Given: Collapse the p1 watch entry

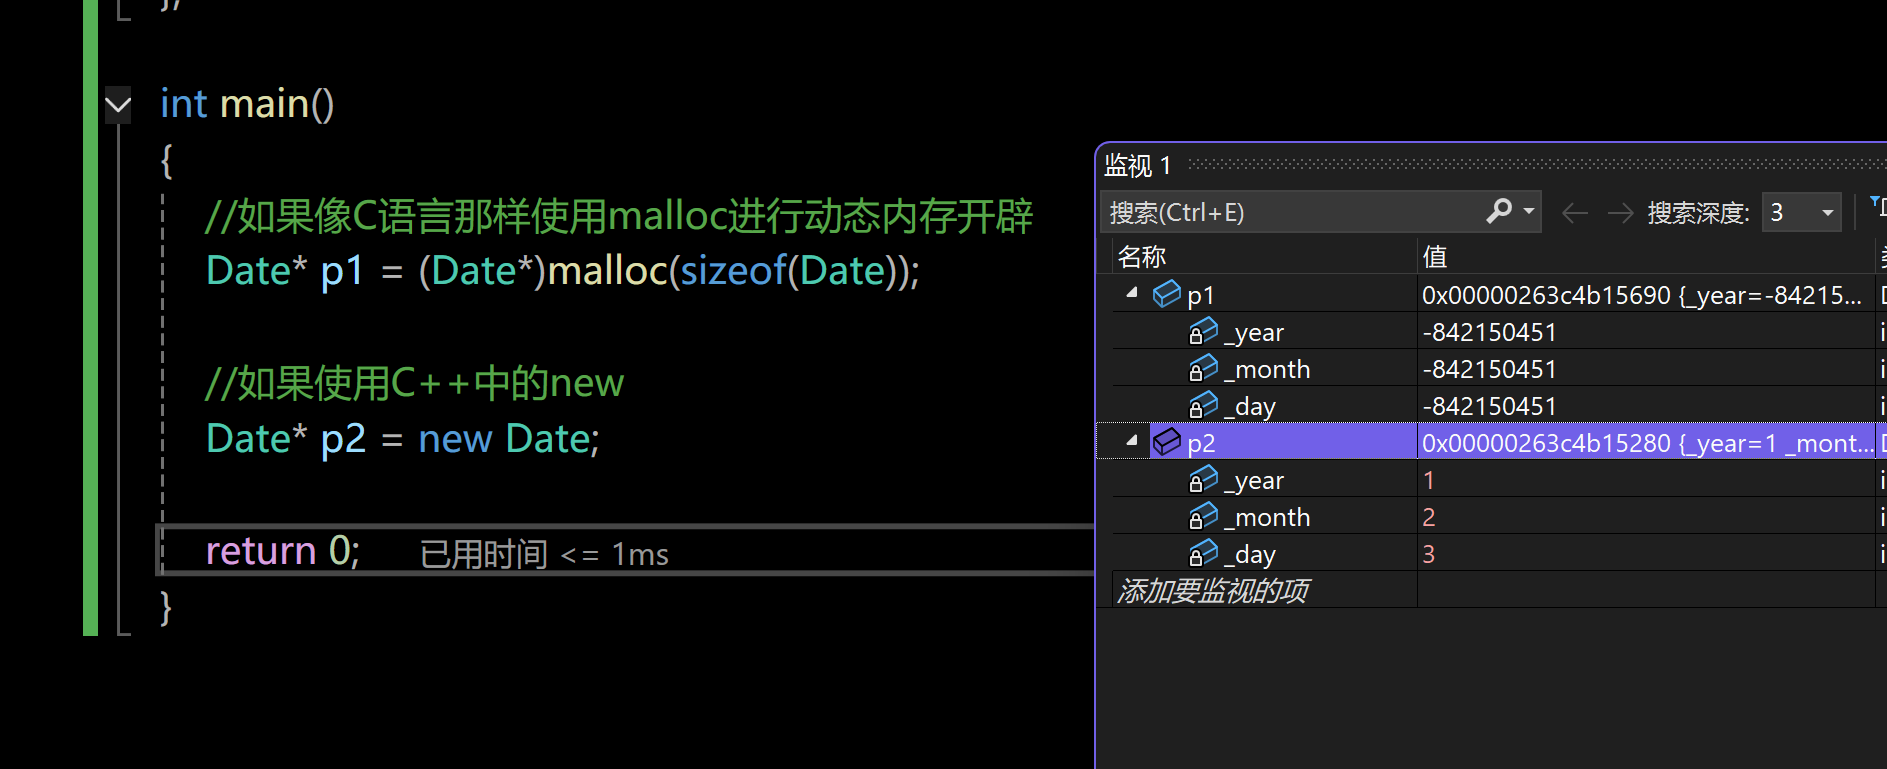Looking at the screenshot, I should (1132, 293).
